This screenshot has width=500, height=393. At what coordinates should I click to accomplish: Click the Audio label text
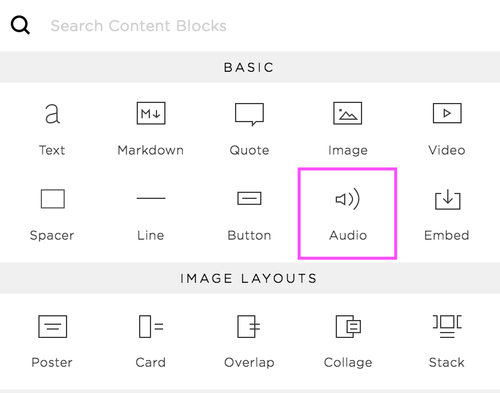tap(348, 235)
